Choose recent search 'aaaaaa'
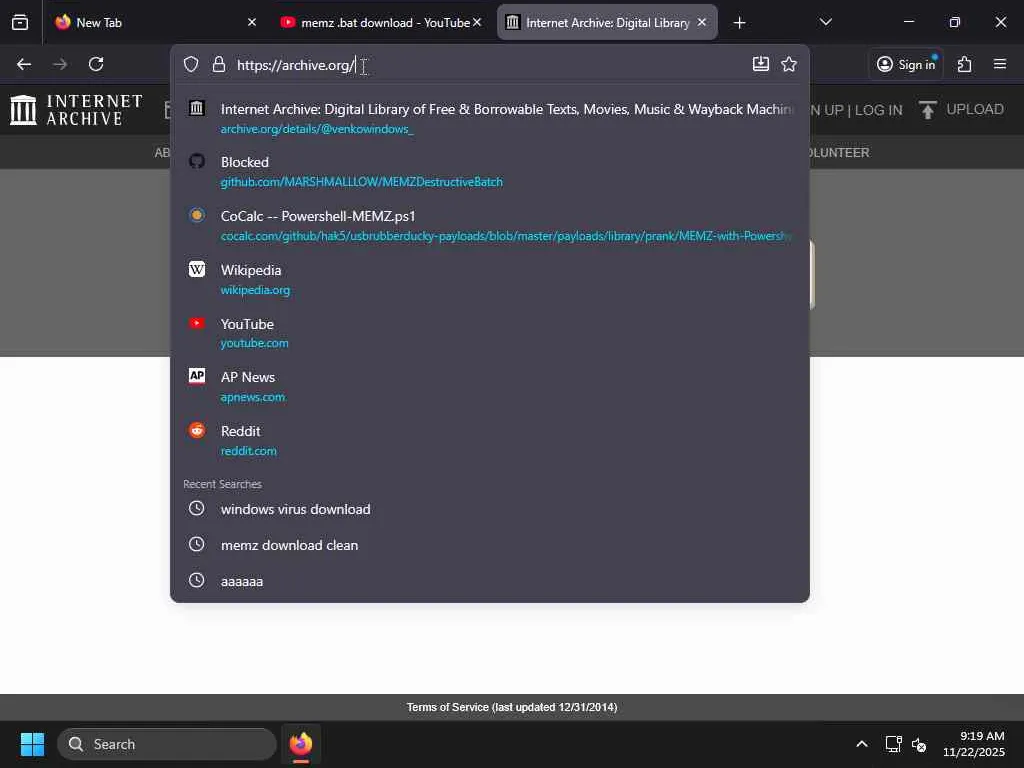 [x=490, y=581]
